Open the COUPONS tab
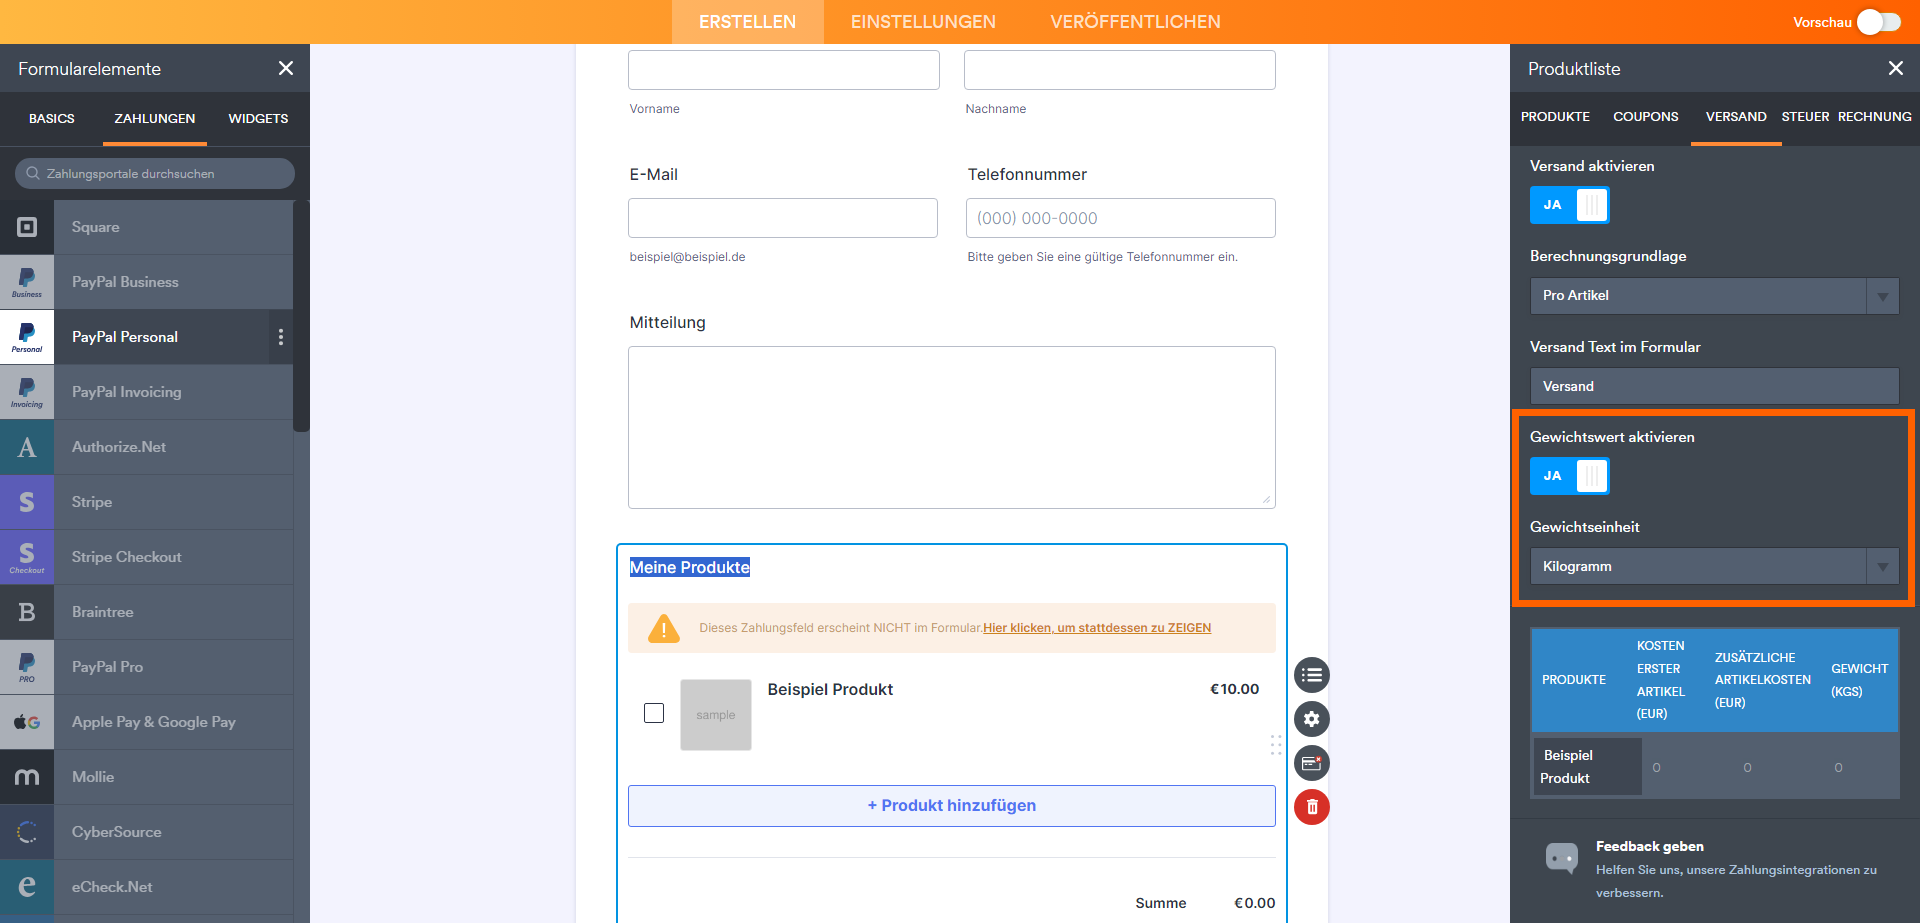This screenshot has width=1920, height=923. 1645,117
